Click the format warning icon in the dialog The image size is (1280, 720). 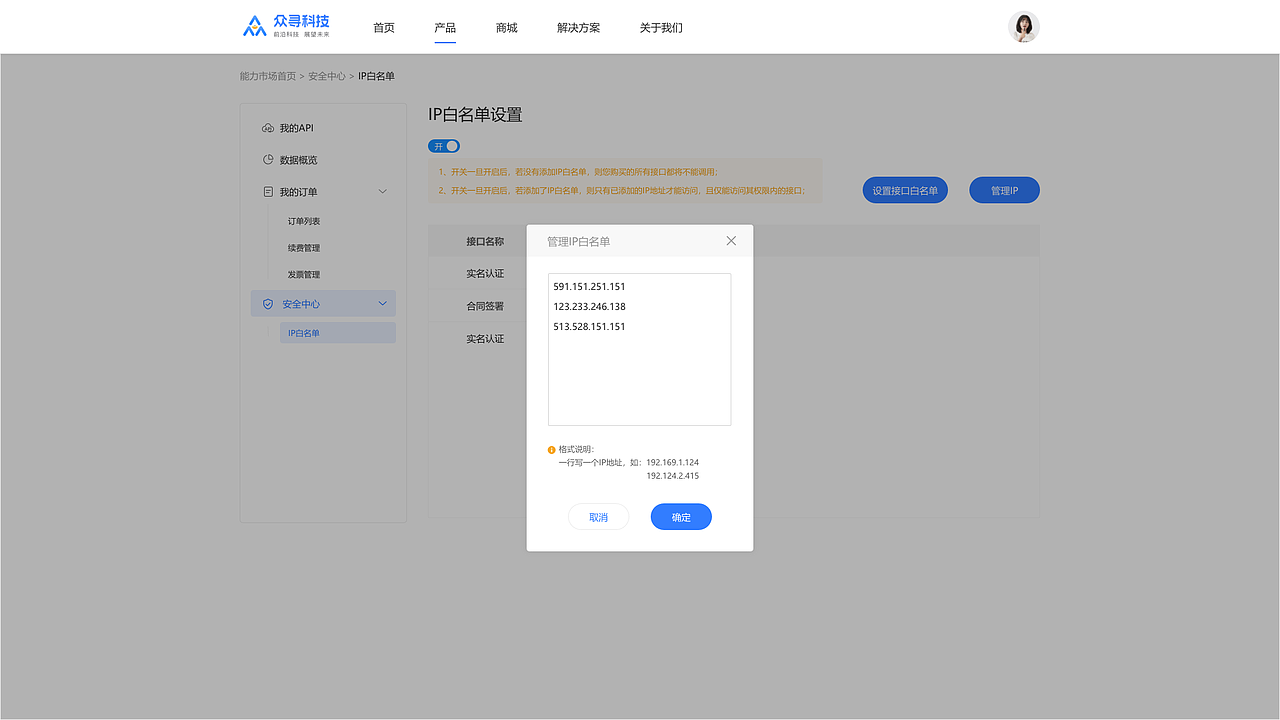tap(549, 449)
